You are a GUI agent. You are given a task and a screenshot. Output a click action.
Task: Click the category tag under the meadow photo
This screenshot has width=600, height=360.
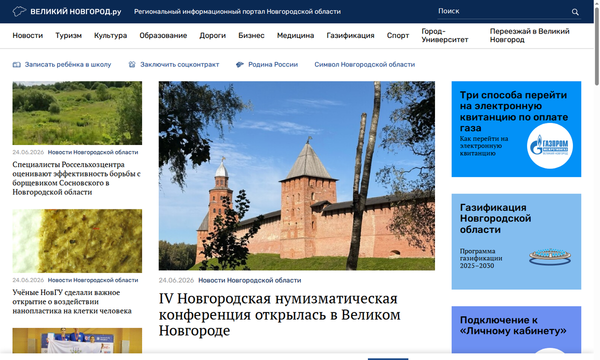pyautogui.click(x=93, y=152)
